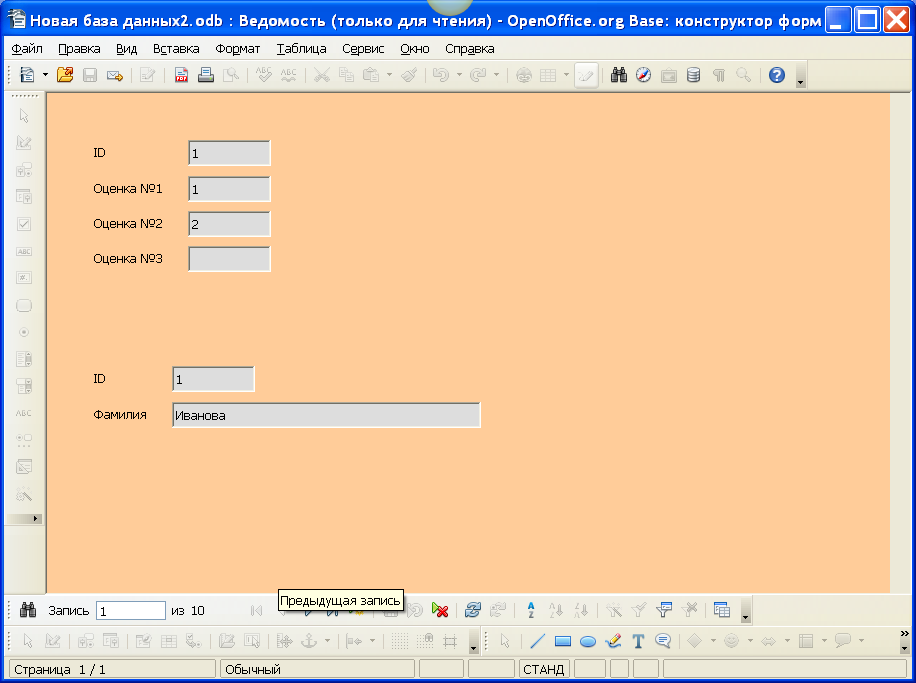
Task: Select the Line drawing tool
Action: tap(537, 642)
